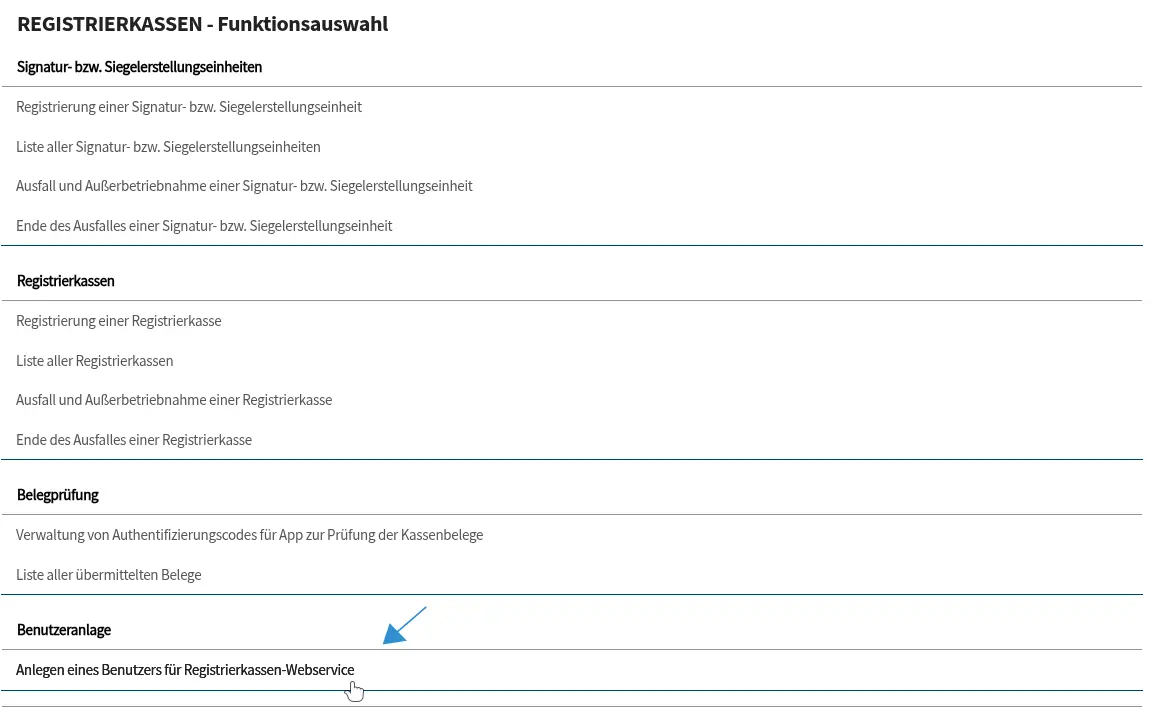Screen dimensions: 1154x716
Task: Click the bold Registrierkassen section heading
Action: coord(66,281)
